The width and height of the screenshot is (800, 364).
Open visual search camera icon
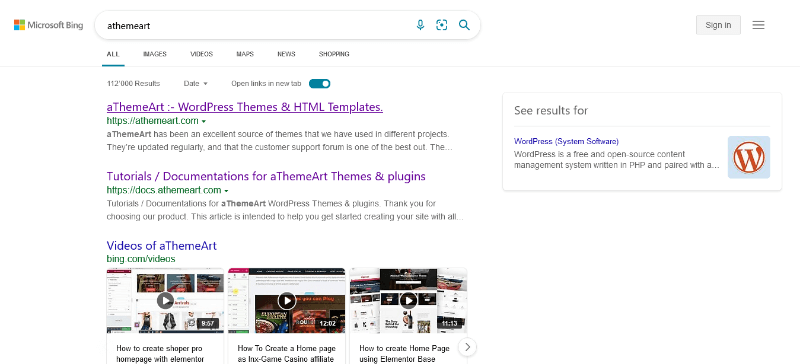[442, 25]
